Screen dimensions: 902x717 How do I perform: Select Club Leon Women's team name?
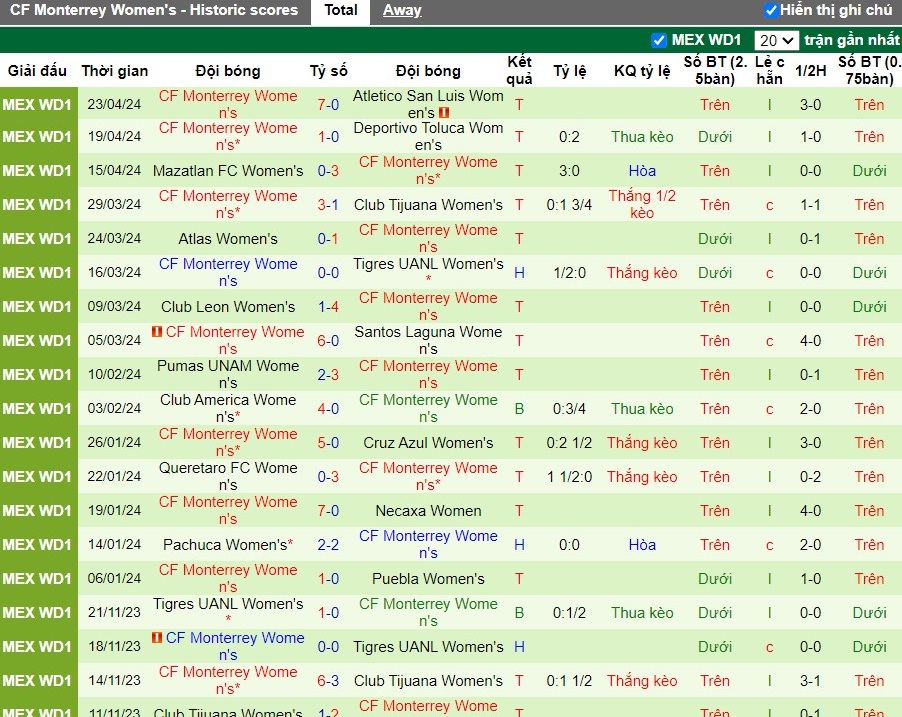coord(228,307)
